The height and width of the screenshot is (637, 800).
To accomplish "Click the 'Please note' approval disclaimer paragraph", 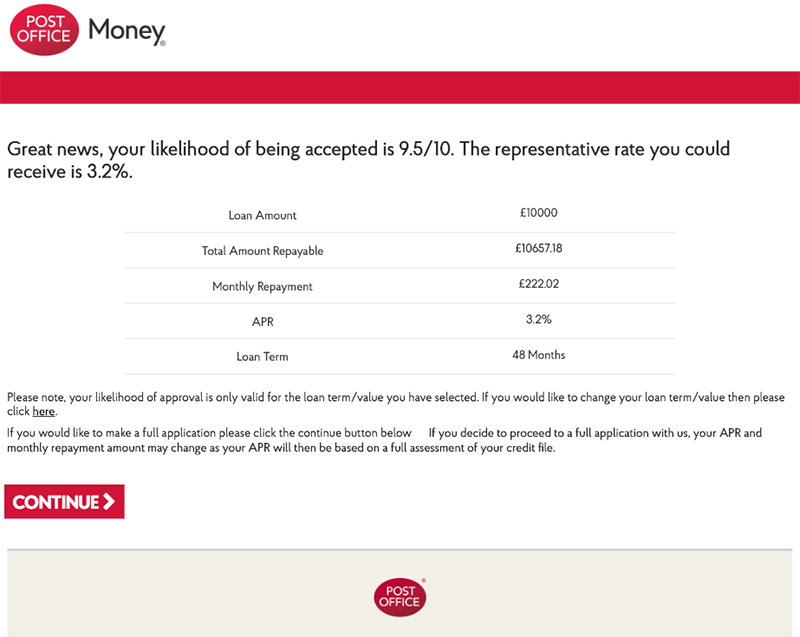I will pos(395,398).
